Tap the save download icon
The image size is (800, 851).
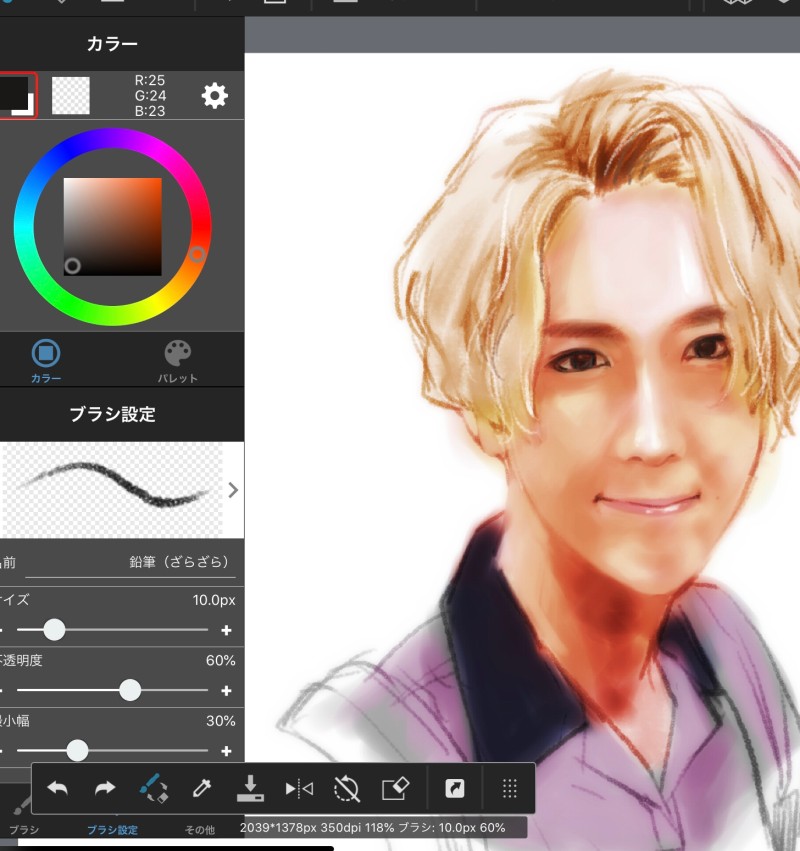250,788
